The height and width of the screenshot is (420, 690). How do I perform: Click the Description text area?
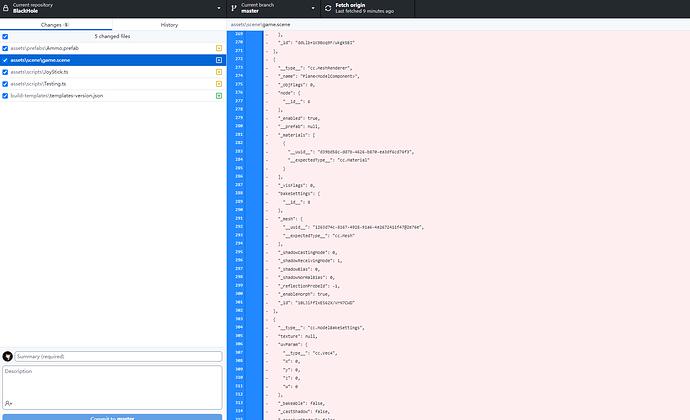tap(112, 387)
